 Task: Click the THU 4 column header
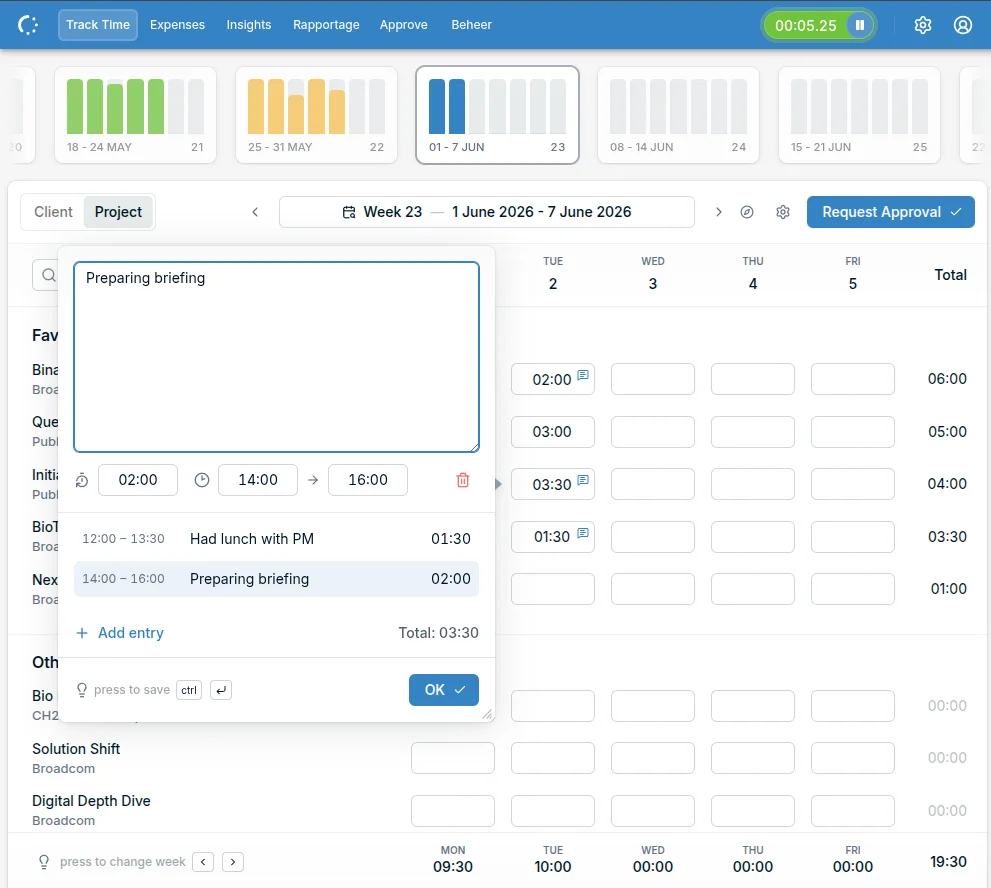tap(753, 274)
